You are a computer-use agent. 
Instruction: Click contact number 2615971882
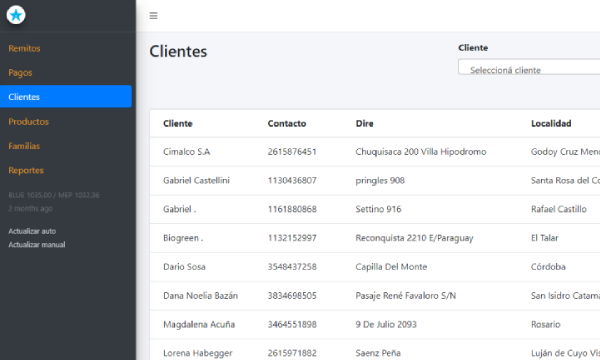292,353
